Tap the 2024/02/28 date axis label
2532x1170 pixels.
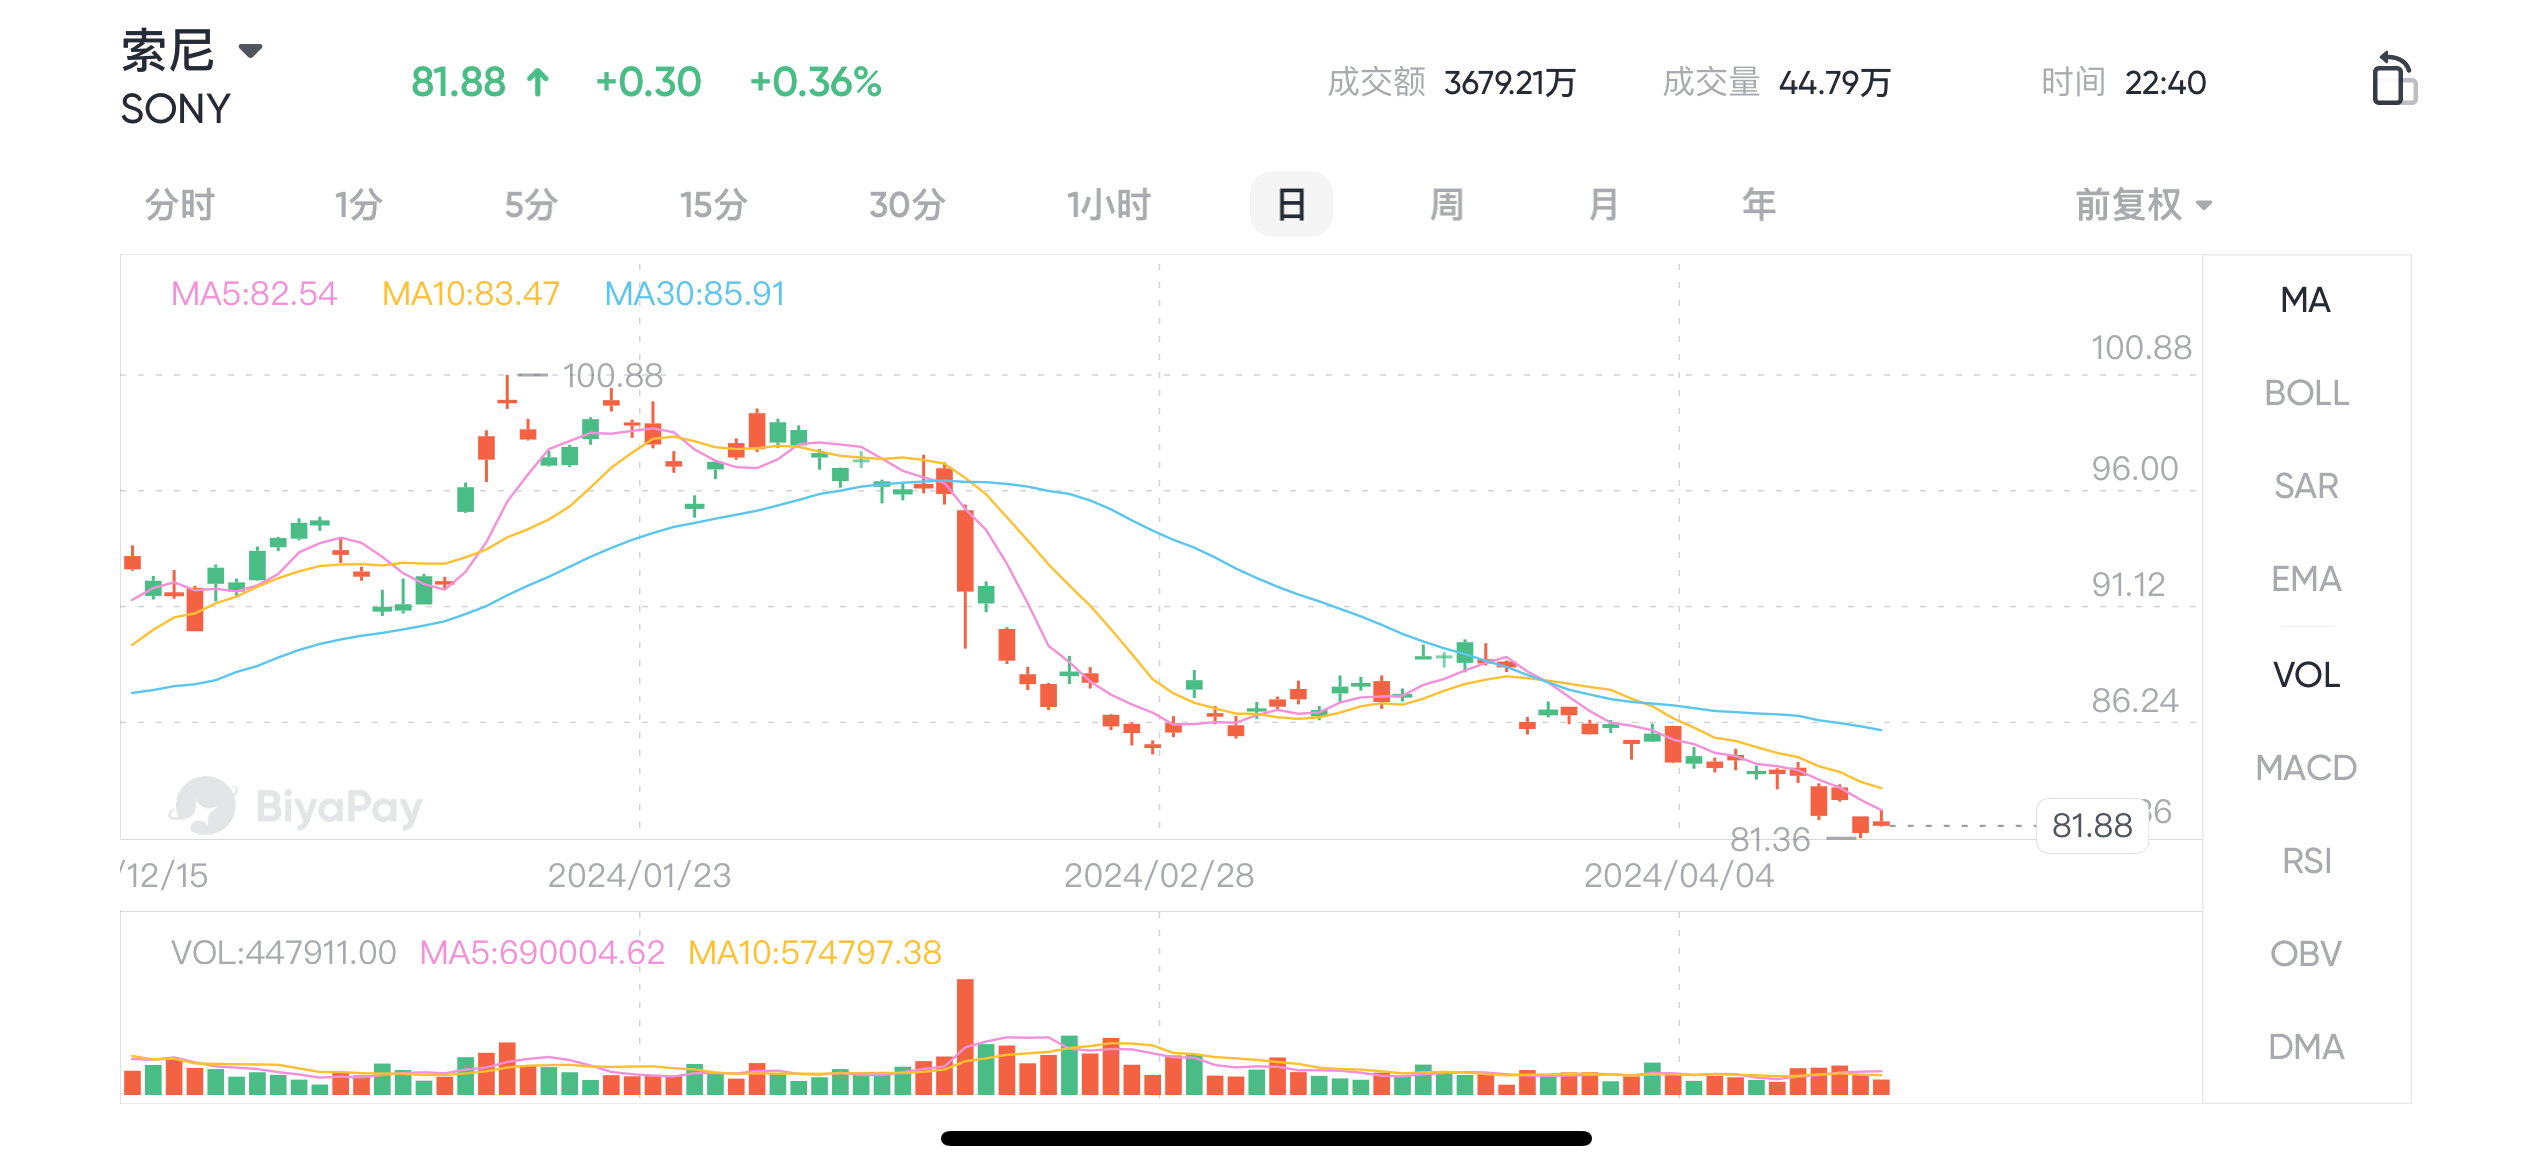click(x=1159, y=876)
